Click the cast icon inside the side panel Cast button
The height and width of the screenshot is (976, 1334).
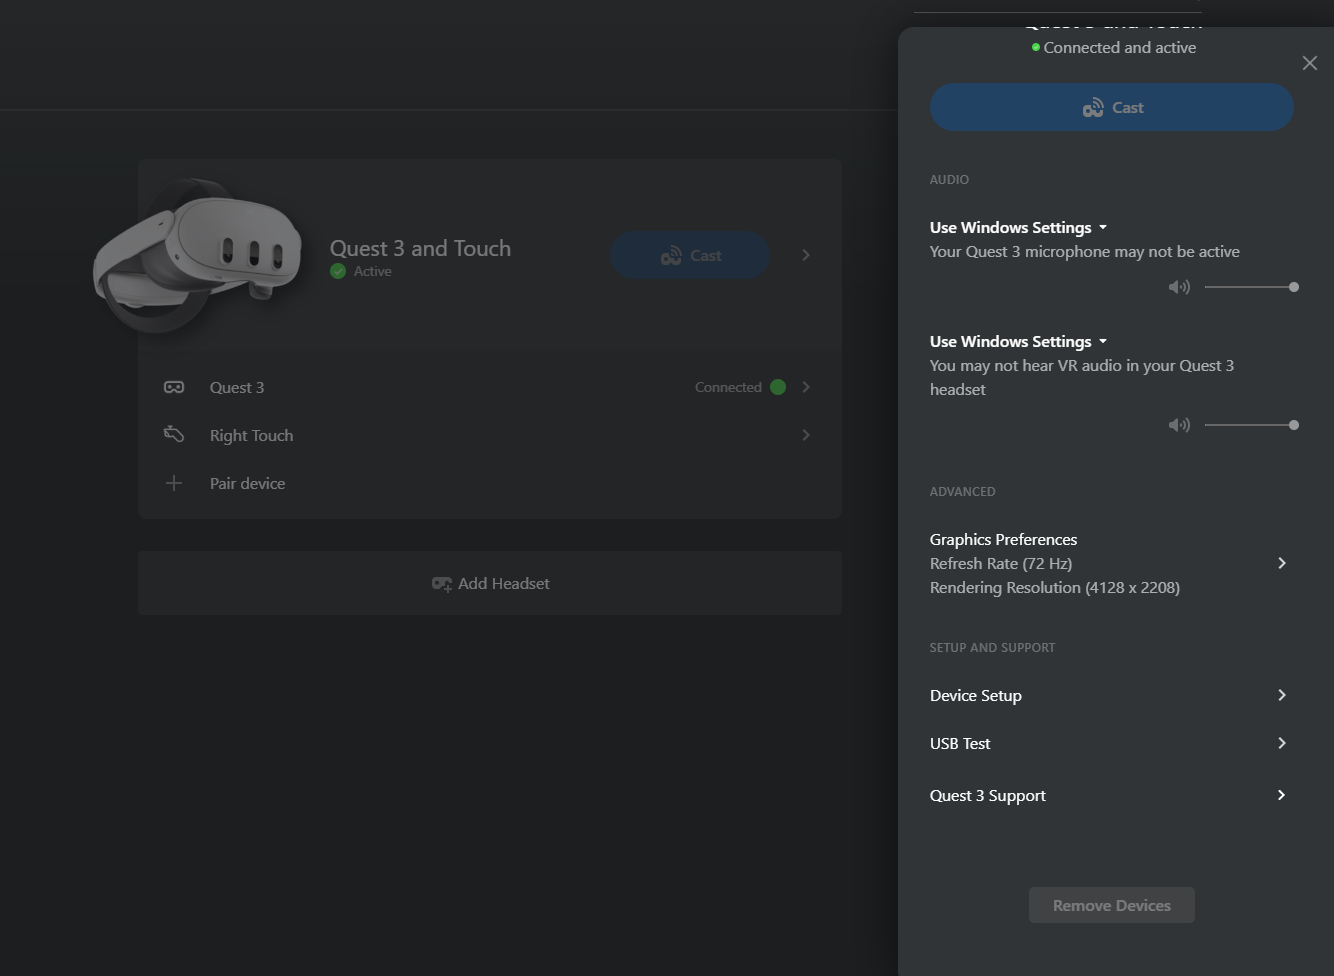pyautogui.click(x=1093, y=107)
